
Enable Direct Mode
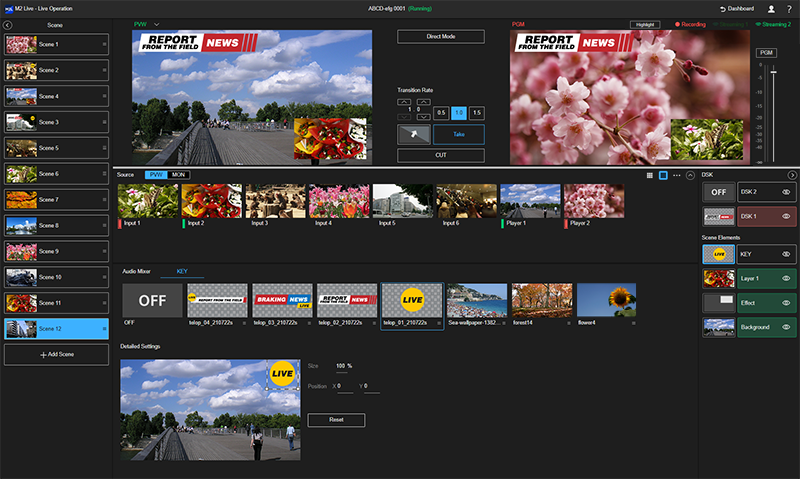pyautogui.click(x=441, y=37)
